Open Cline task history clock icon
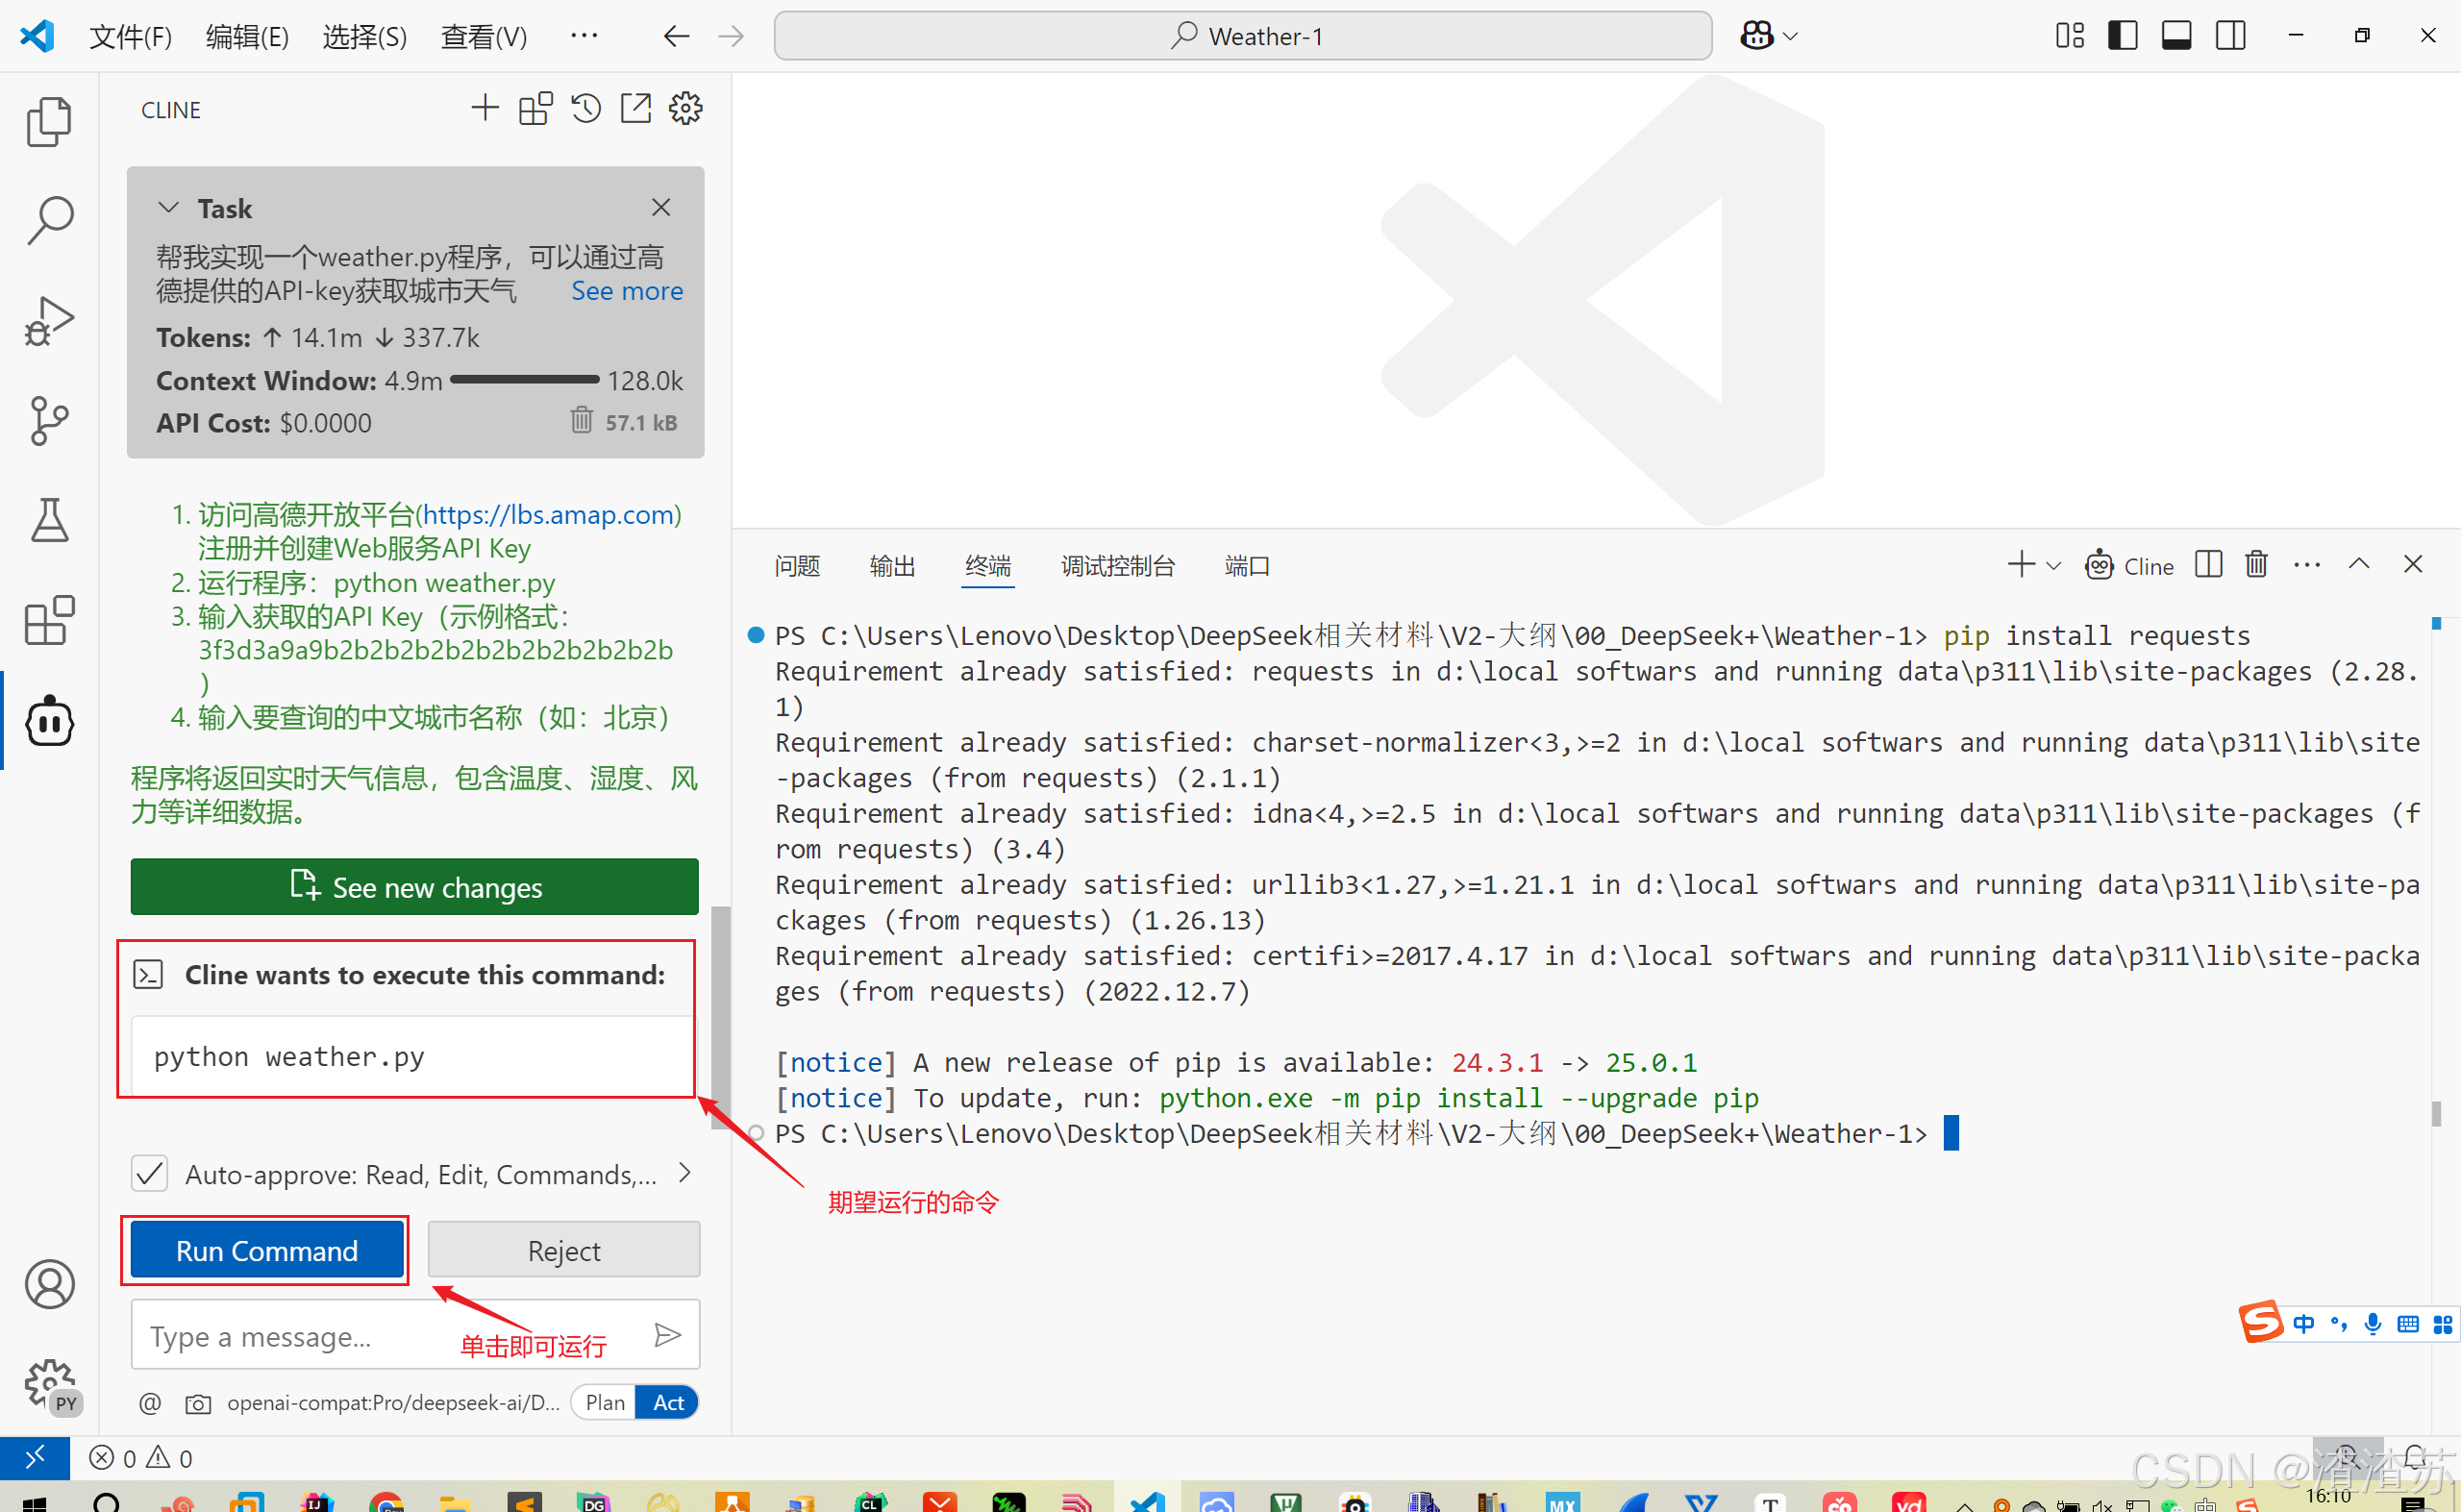This screenshot has width=2461, height=1512. [x=586, y=108]
